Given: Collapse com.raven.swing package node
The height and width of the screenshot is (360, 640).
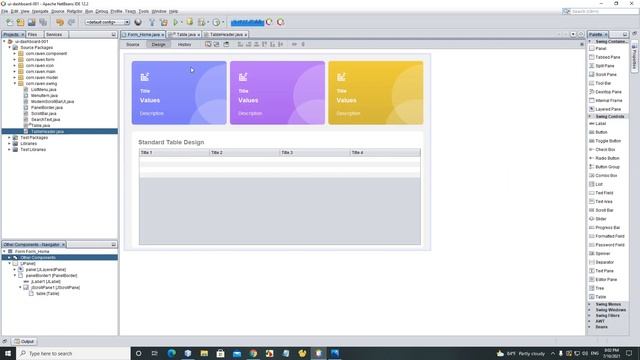Looking at the screenshot, I should pos(15,83).
